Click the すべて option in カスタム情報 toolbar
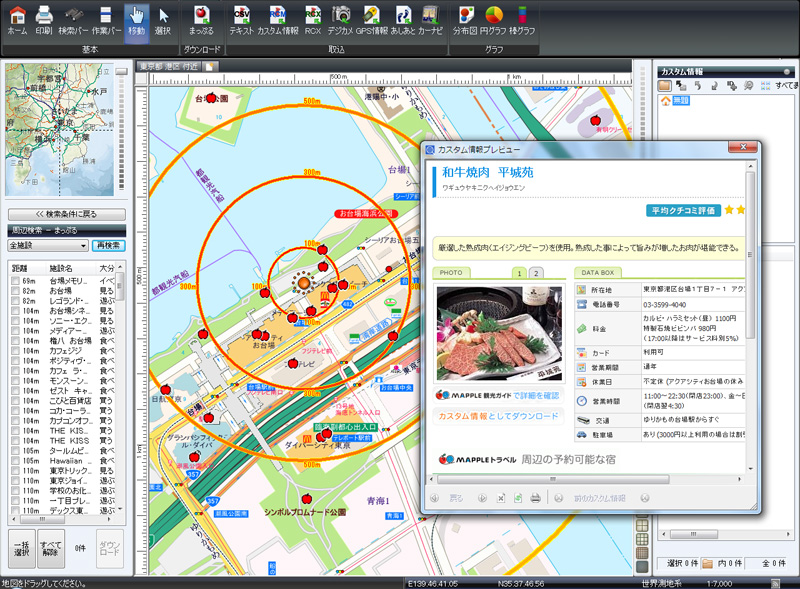Image resolution: width=800 pixels, height=589 pixels. tap(785, 86)
